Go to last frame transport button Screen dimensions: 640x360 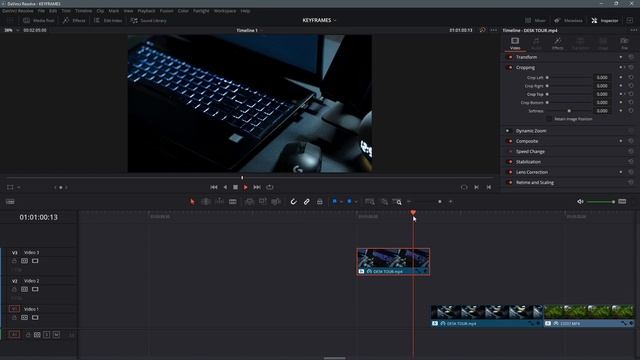coord(257,187)
